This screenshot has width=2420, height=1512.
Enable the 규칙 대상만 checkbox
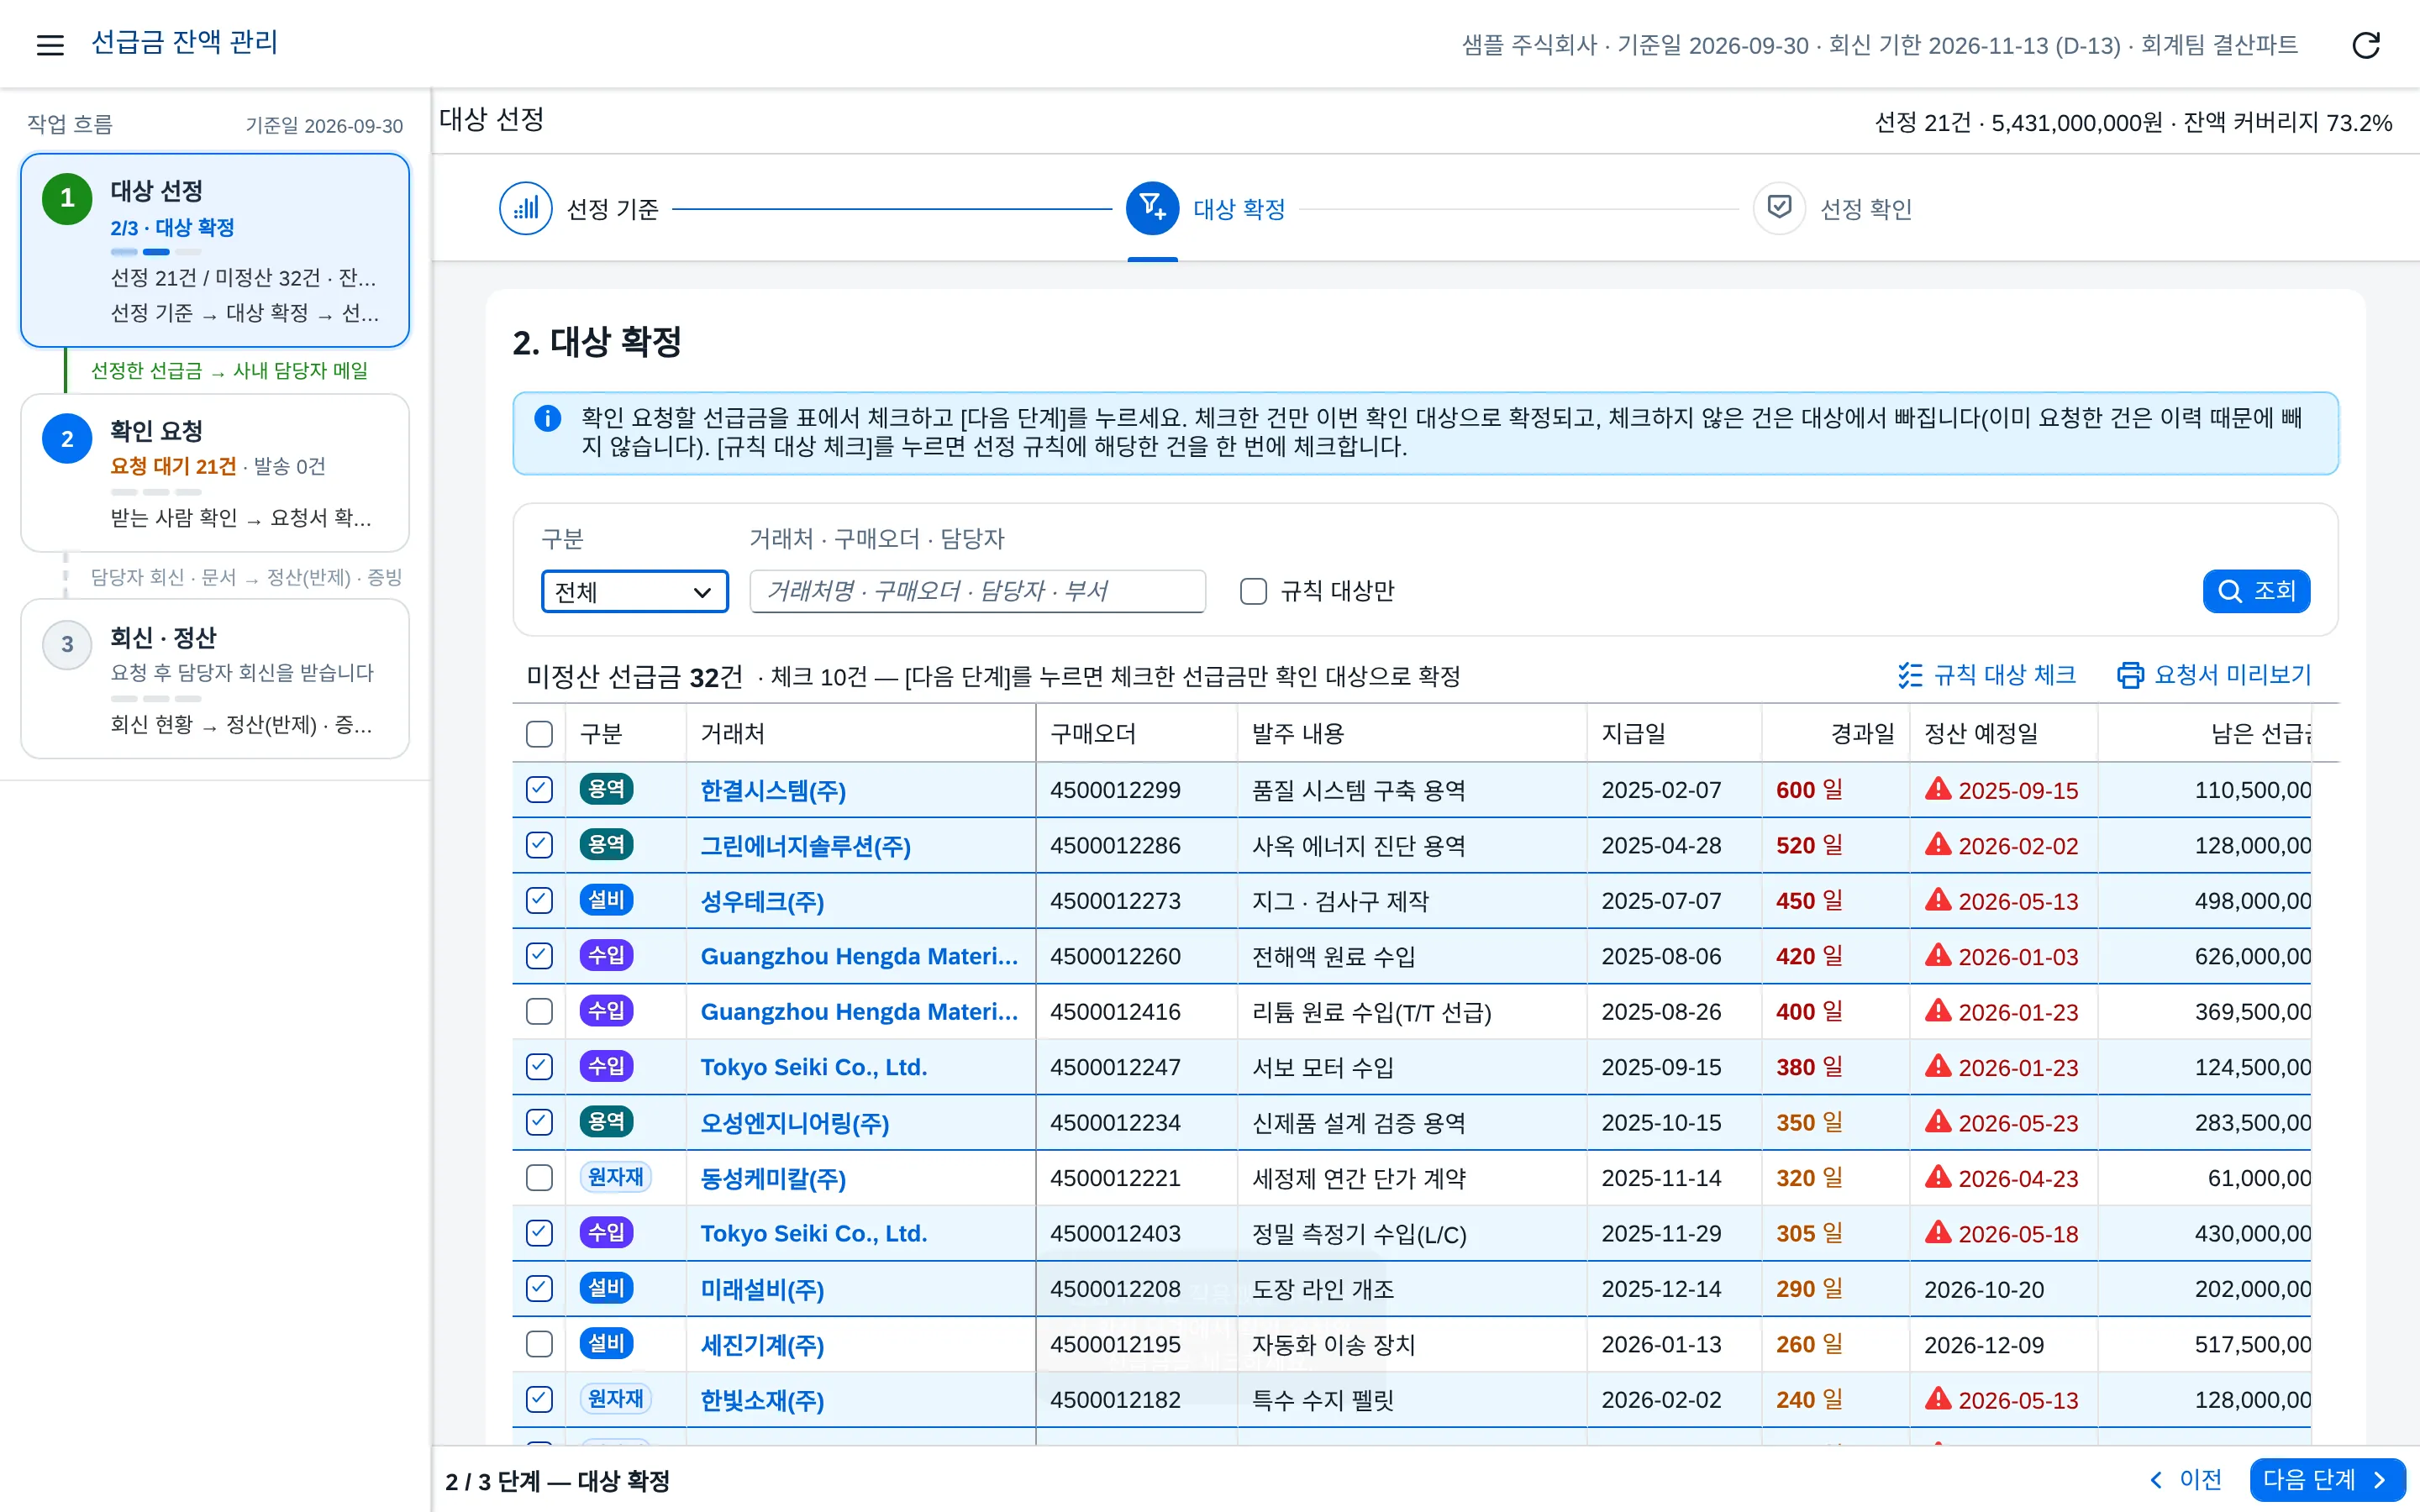(x=1253, y=591)
